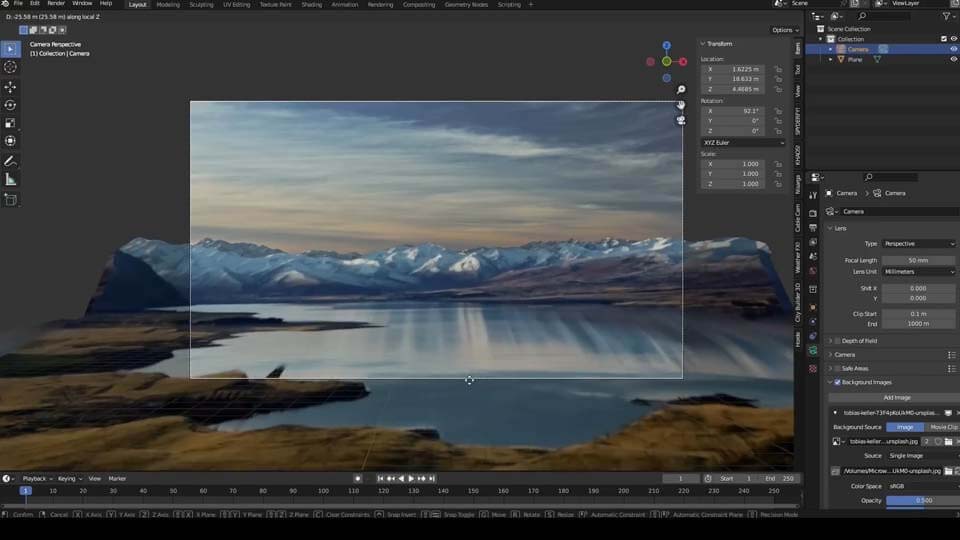
Task: Select the Add Cube tool
Action: pyautogui.click(x=10, y=200)
